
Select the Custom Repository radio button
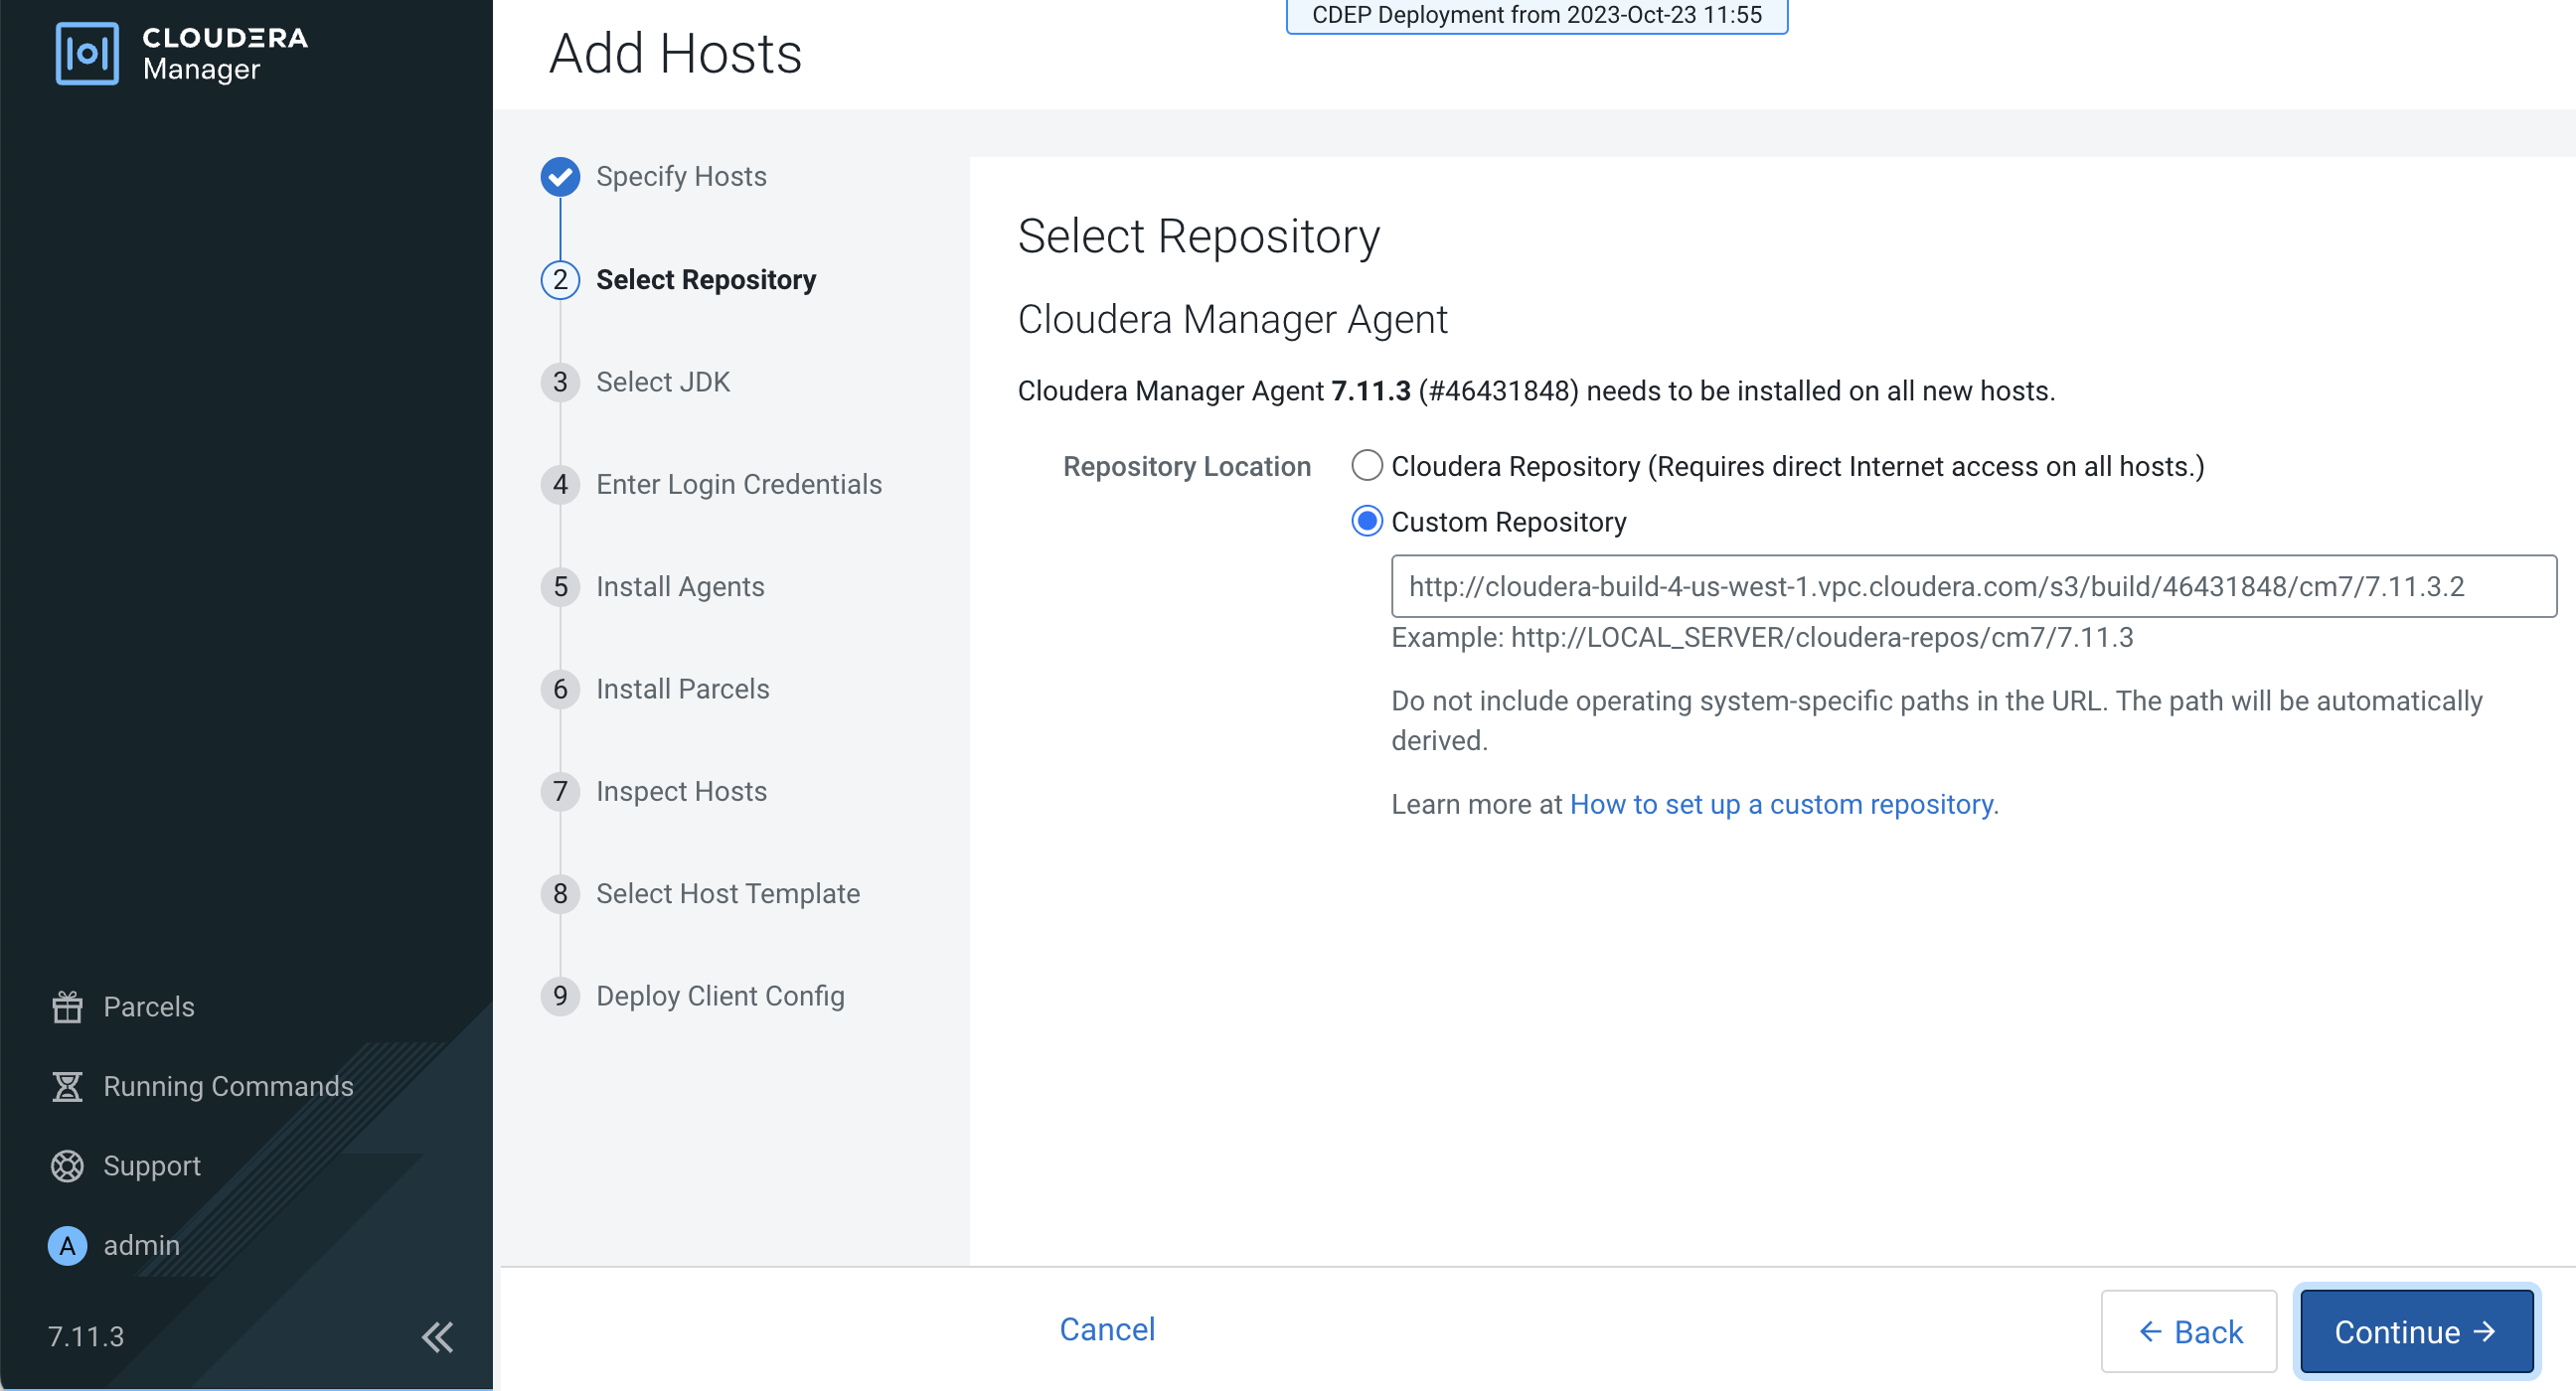pyautogui.click(x=1366, y=522)
